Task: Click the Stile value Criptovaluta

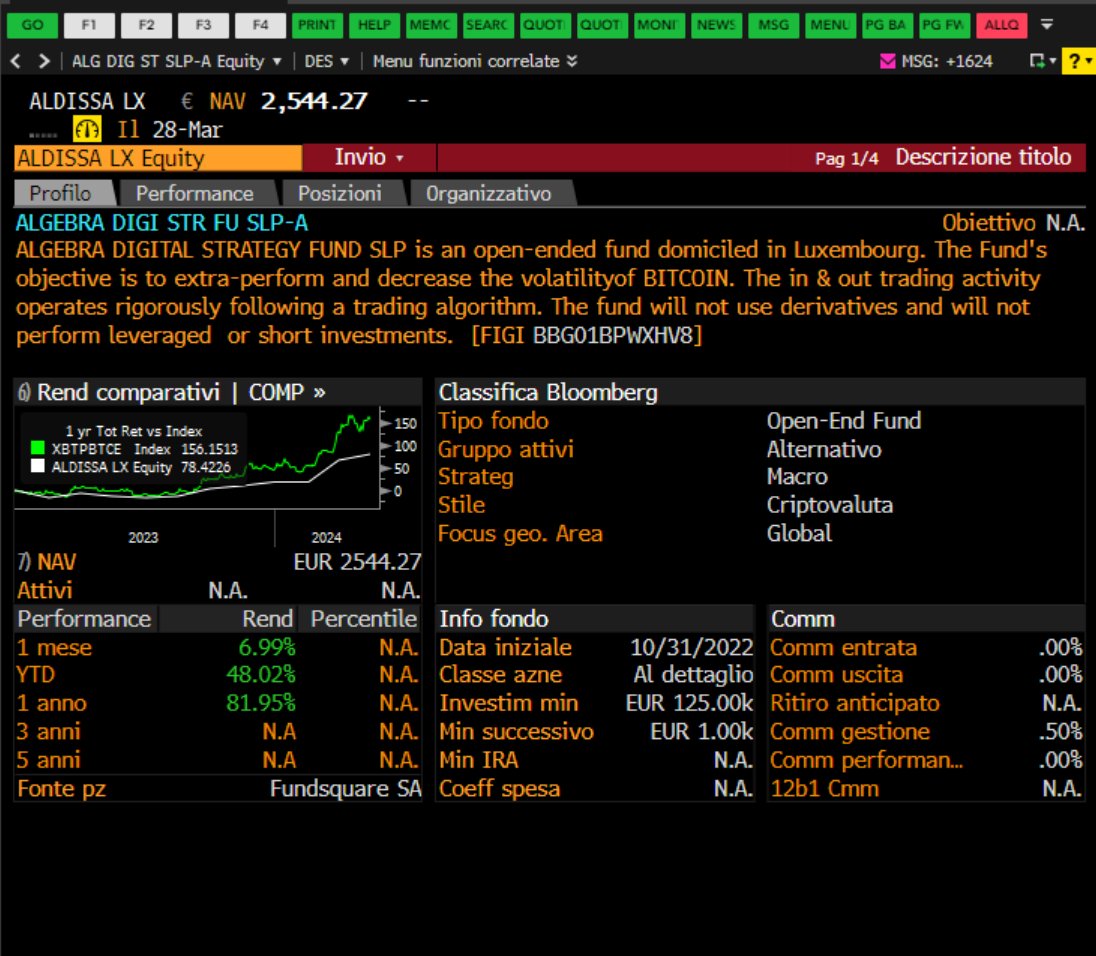Action: point(830,505)
